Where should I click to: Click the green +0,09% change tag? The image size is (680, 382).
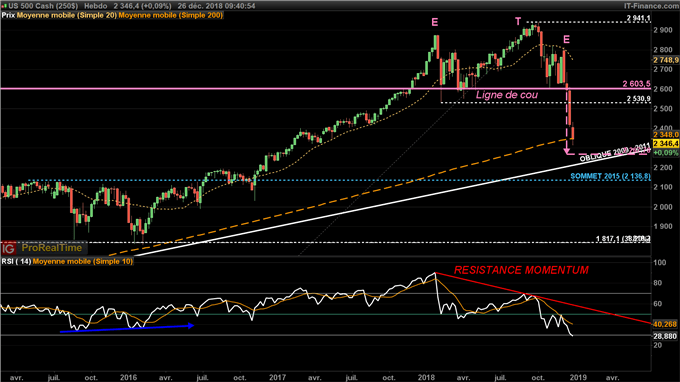coord(666,153)
